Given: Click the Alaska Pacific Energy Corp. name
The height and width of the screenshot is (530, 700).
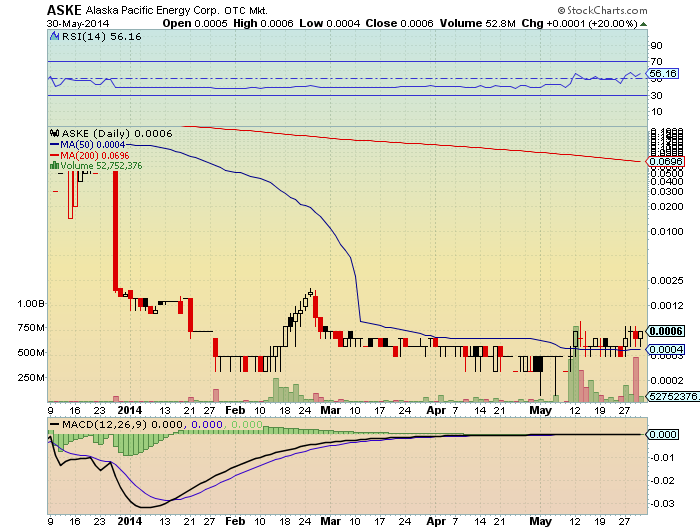Looking at the screenshot, I should (152, 11).
